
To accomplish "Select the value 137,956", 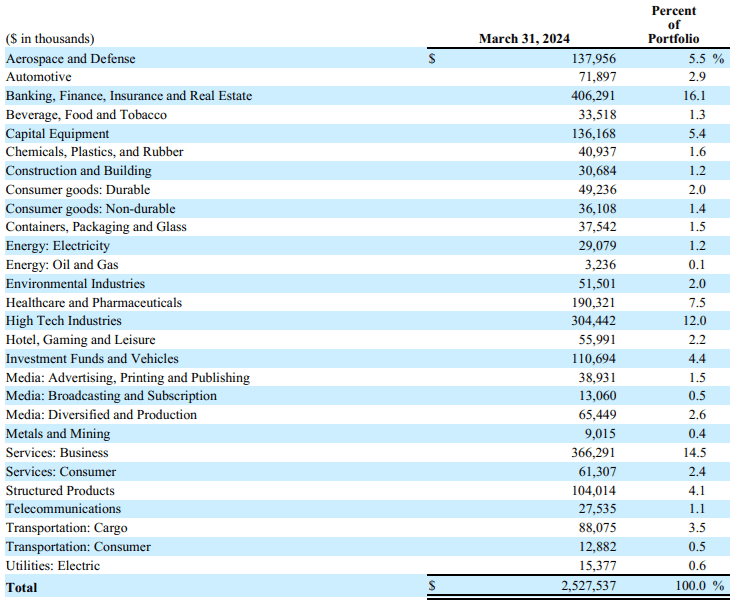I will point(594,59).
